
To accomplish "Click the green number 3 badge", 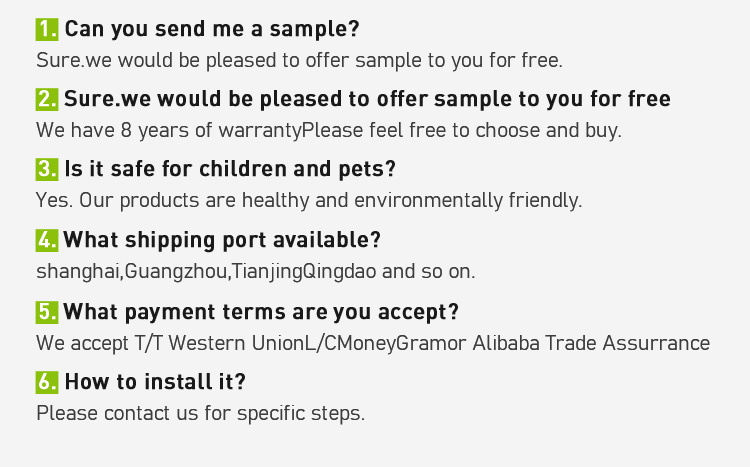I will point(47,169).
